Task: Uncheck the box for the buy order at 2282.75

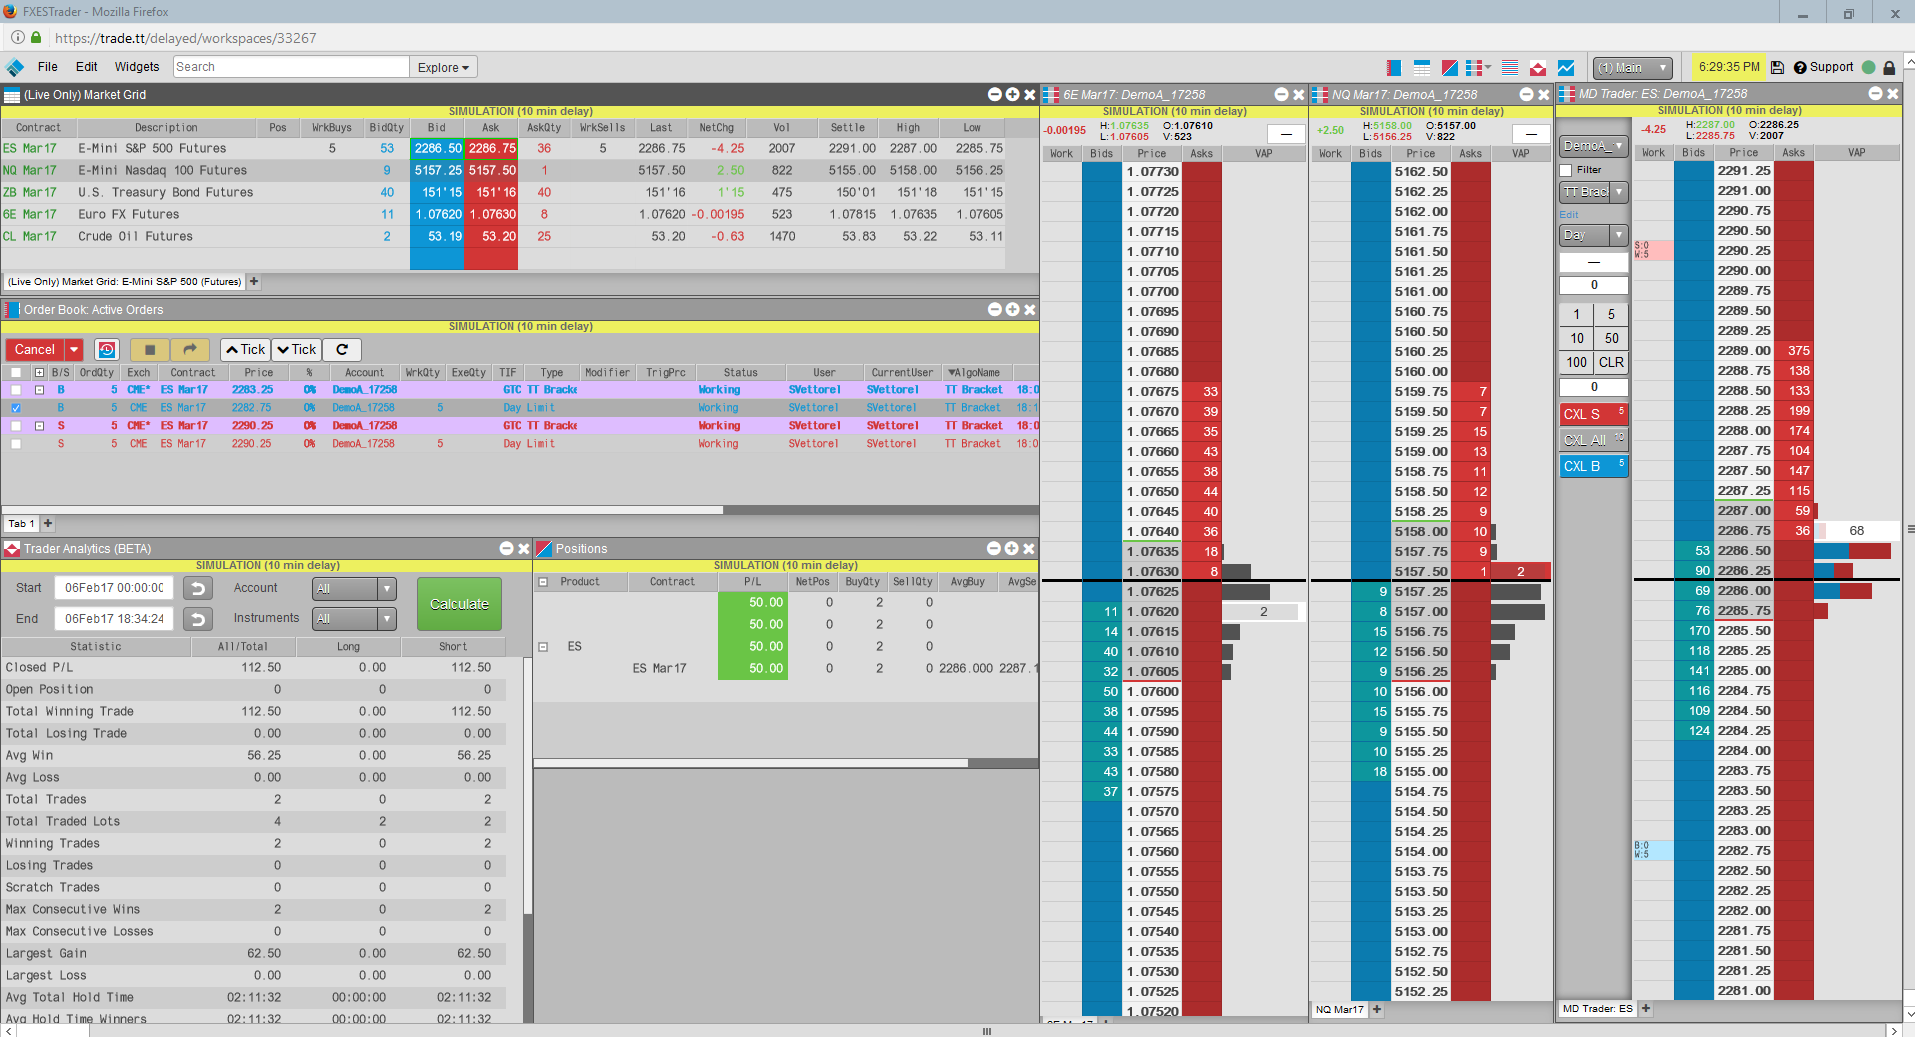Action: [x=16, y=408]
